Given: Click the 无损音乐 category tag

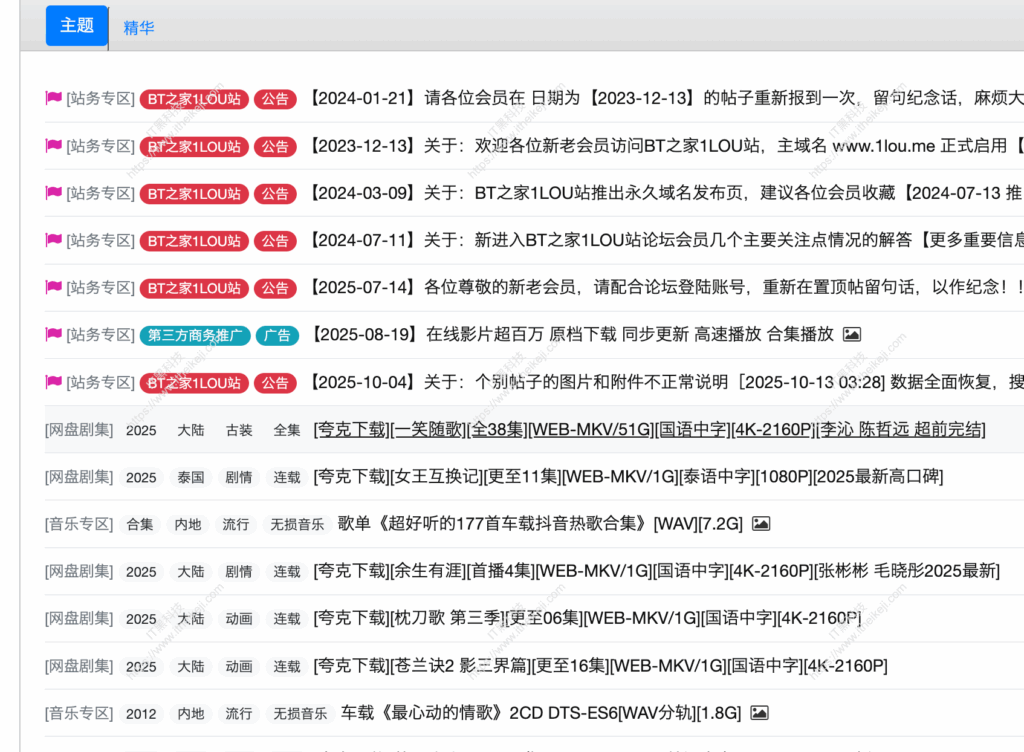Looking at the screenshot, I should (299, 524).
